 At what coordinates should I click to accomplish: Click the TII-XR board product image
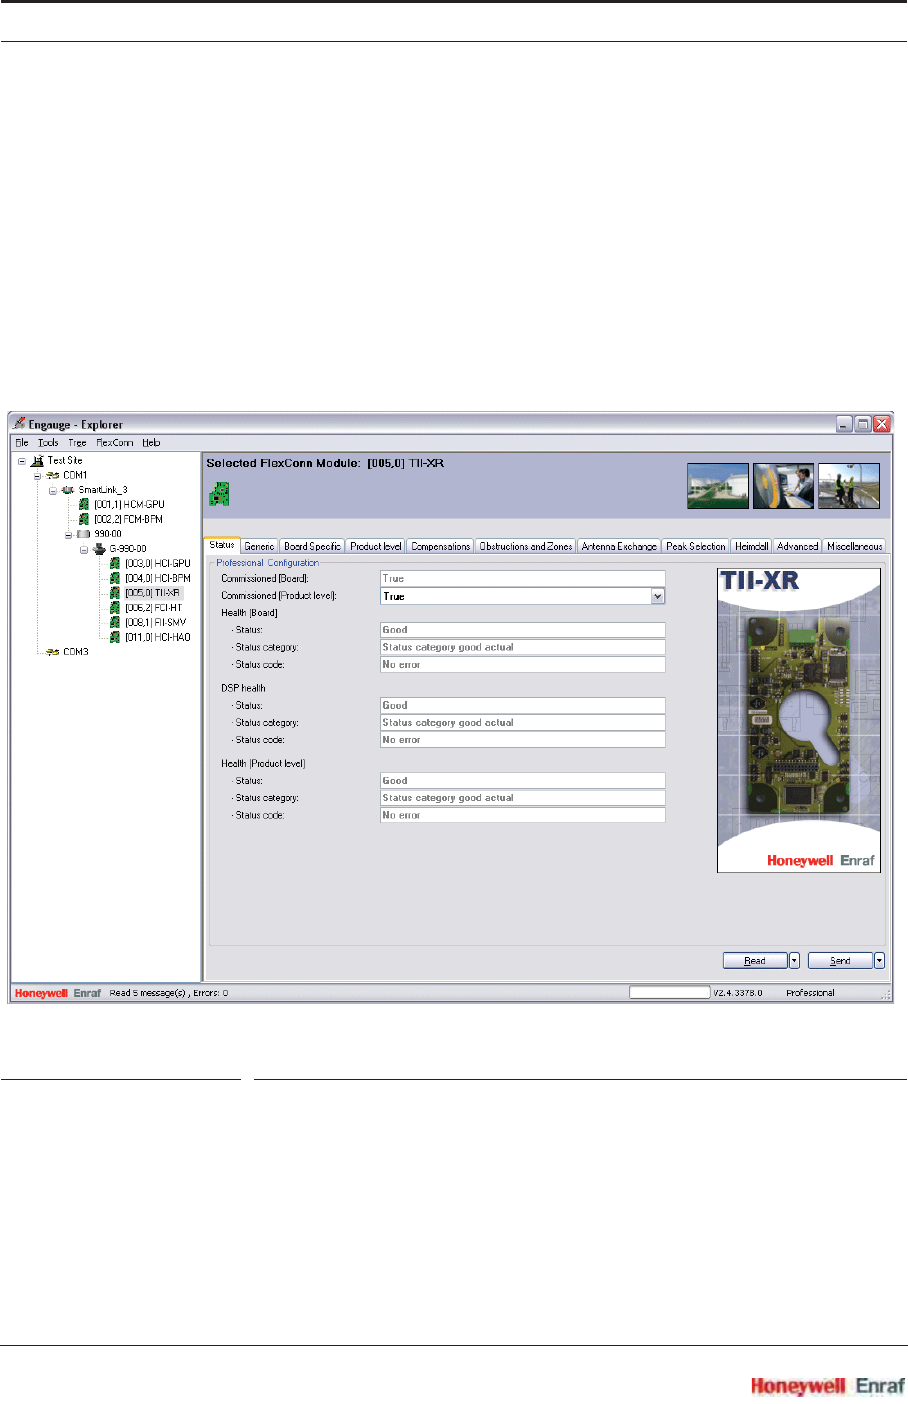pyautogui.click(x=799, y=720)
